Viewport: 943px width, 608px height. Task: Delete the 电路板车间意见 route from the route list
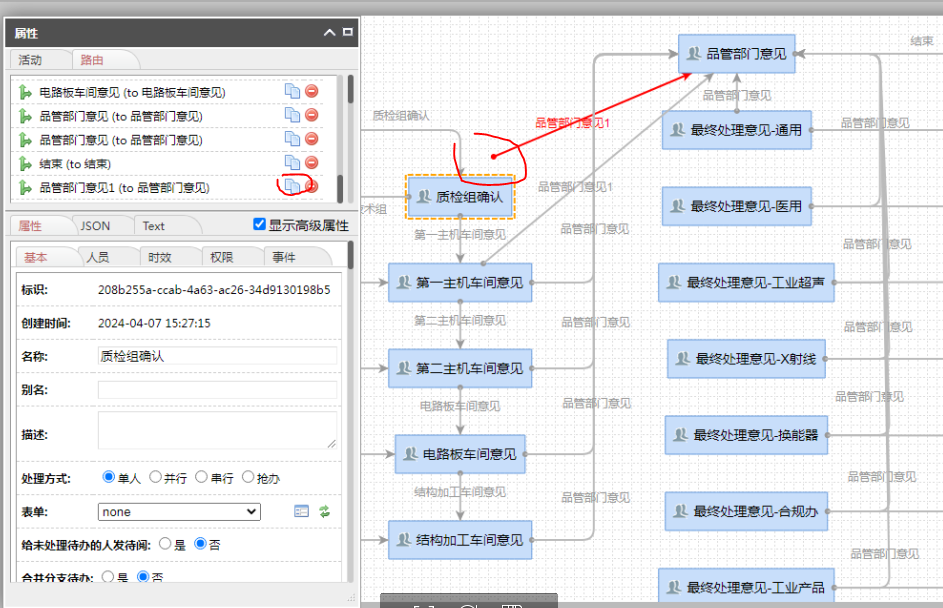[312, 91]
